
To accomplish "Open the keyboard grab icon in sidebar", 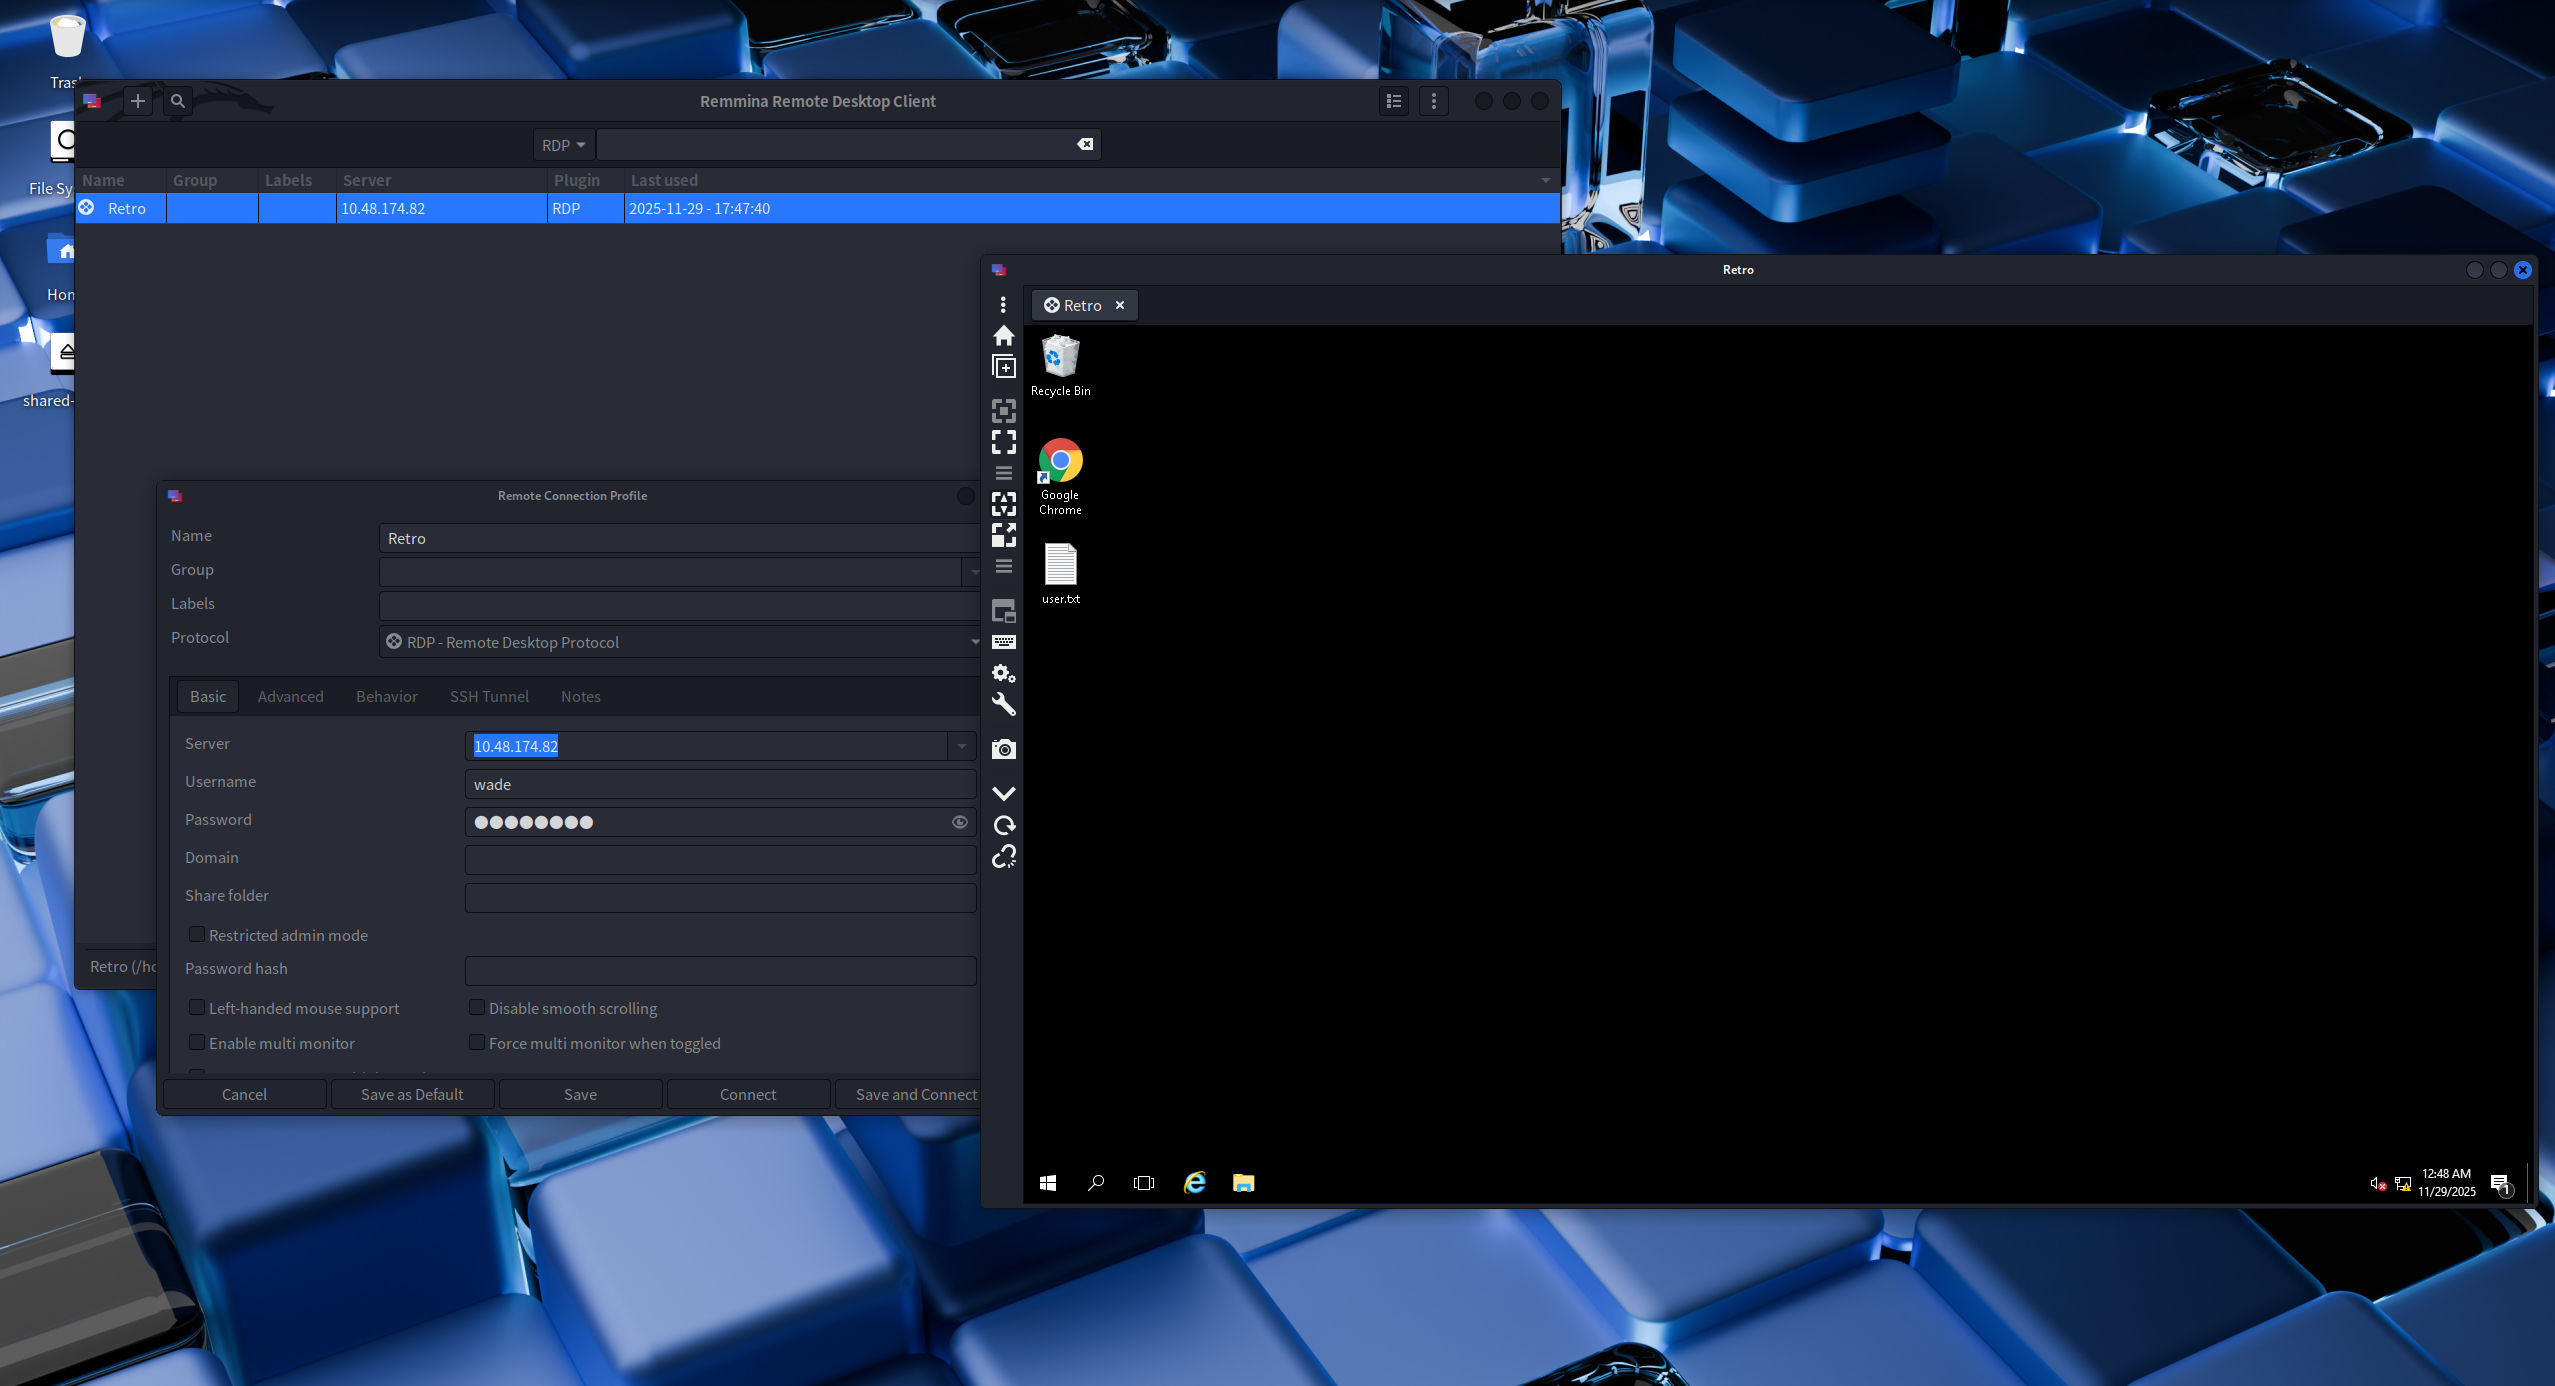I will (x=1003, y=642).
